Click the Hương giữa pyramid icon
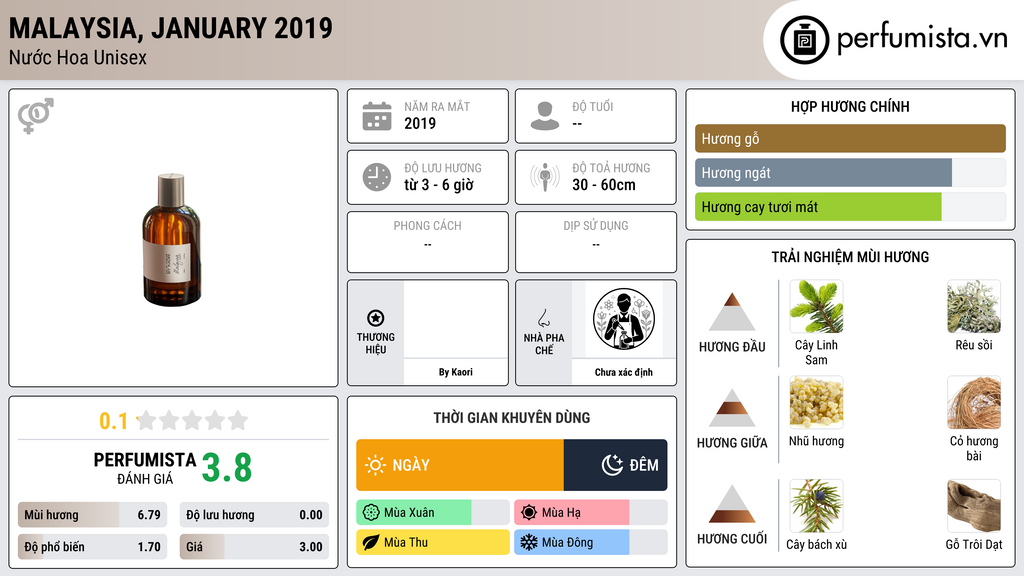Screen dimensions: 1024x576 click(732, 408)
